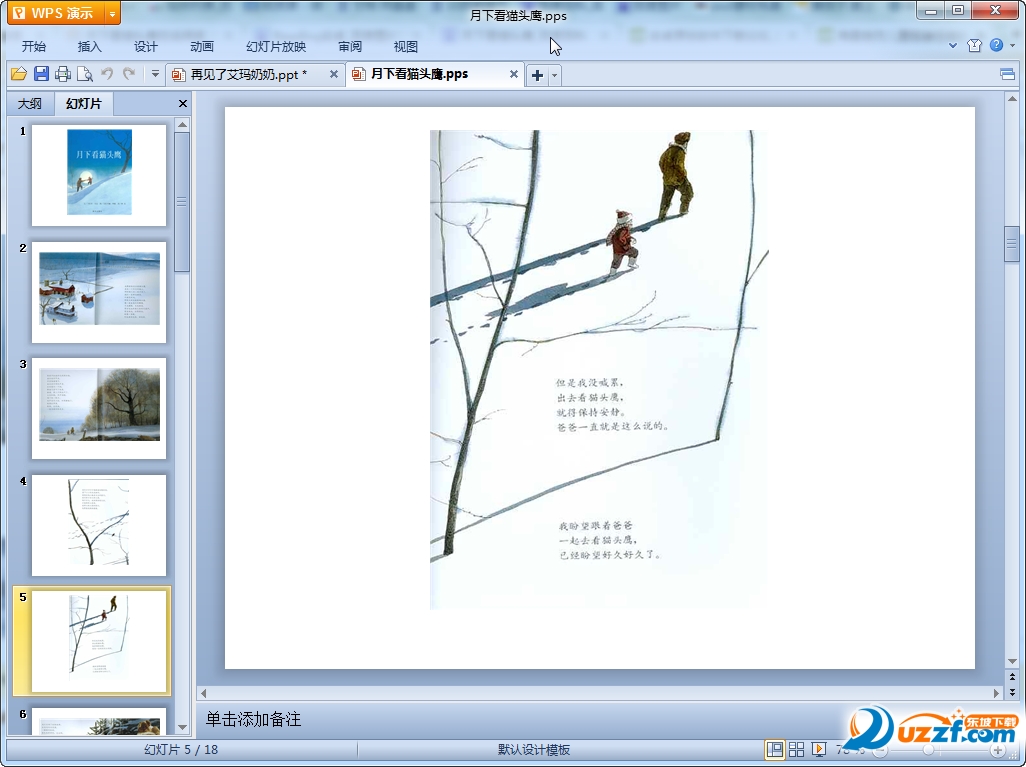The width and height of the screenshot is (1026, 767).
Task: Click status text 默认设计模板
Action: [x=534, y=749]
